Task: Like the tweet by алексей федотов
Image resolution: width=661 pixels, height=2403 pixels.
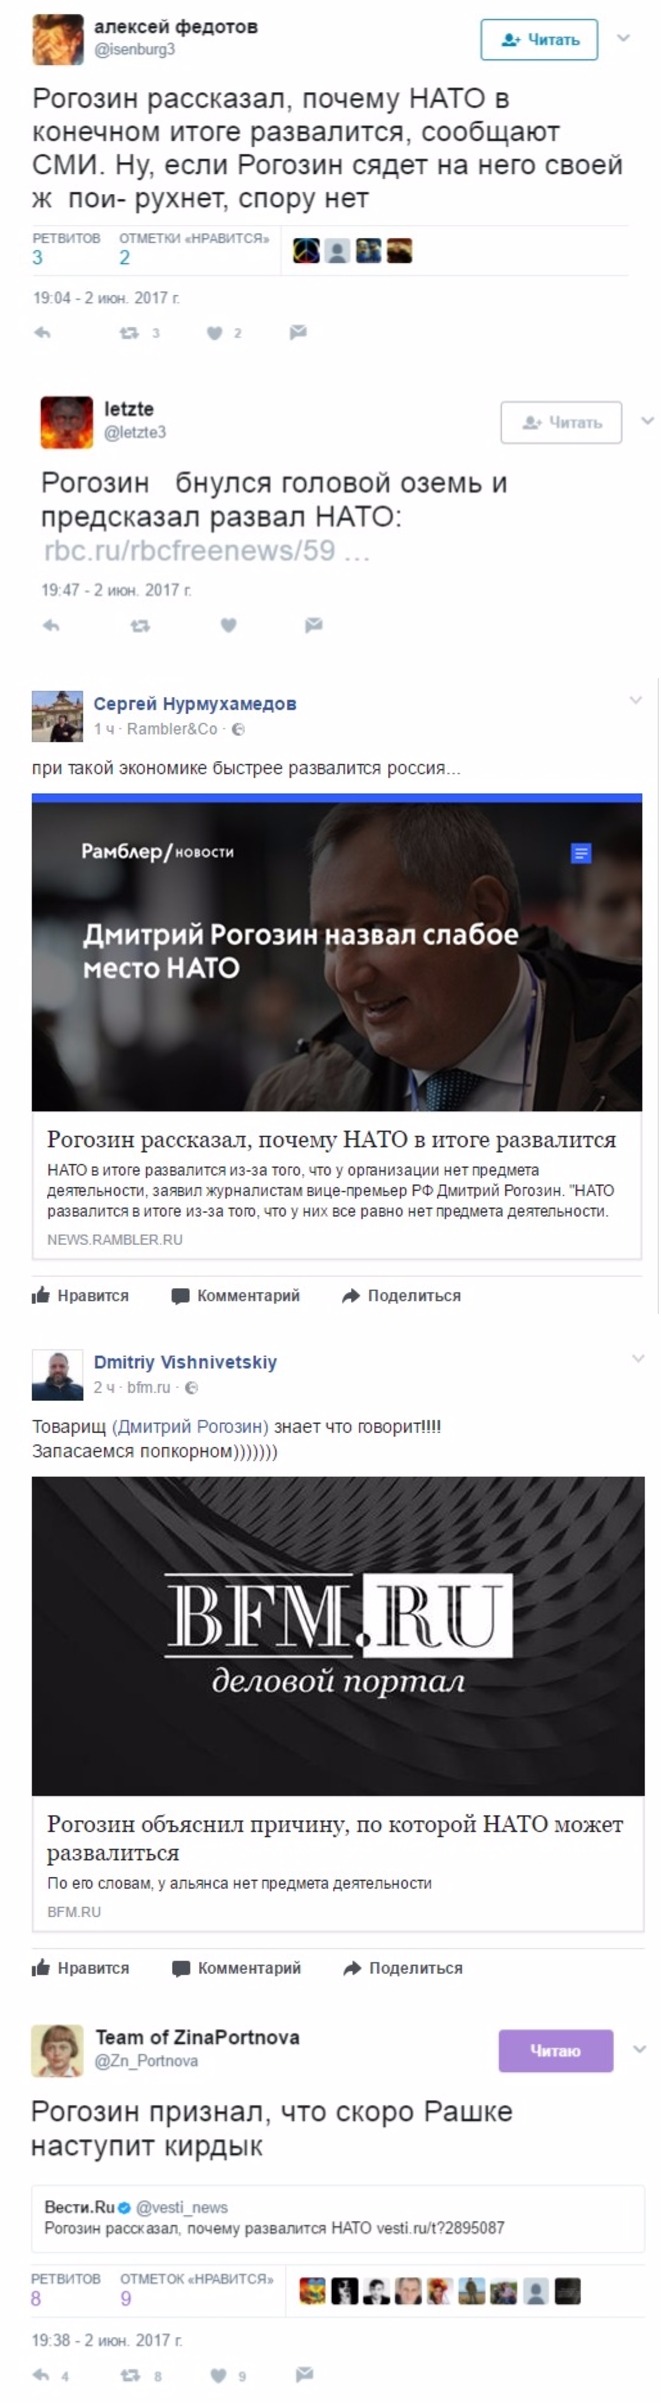Action: pos(214,333)
